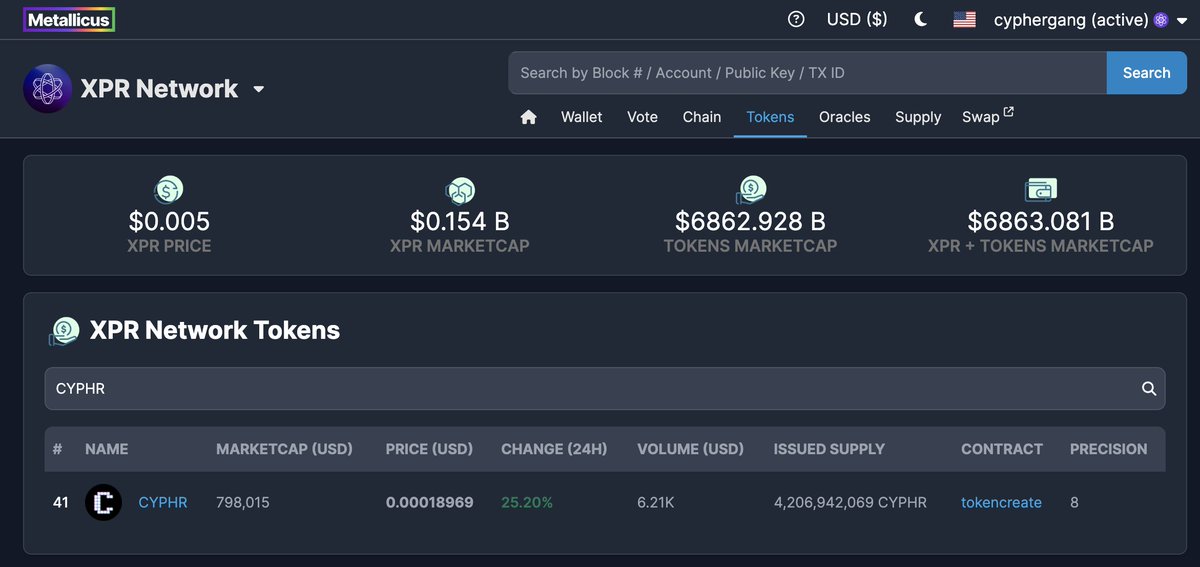Open the help question mark icon

click(x=796, y=19)
